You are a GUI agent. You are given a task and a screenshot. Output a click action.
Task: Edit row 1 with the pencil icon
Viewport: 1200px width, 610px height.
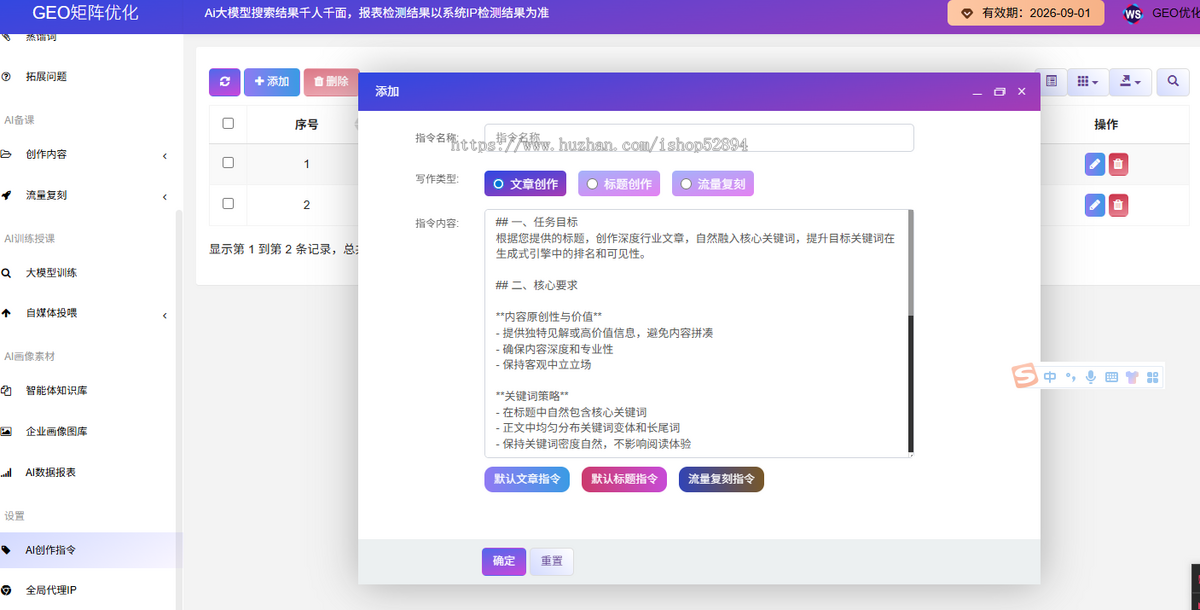coord(1095,164)
